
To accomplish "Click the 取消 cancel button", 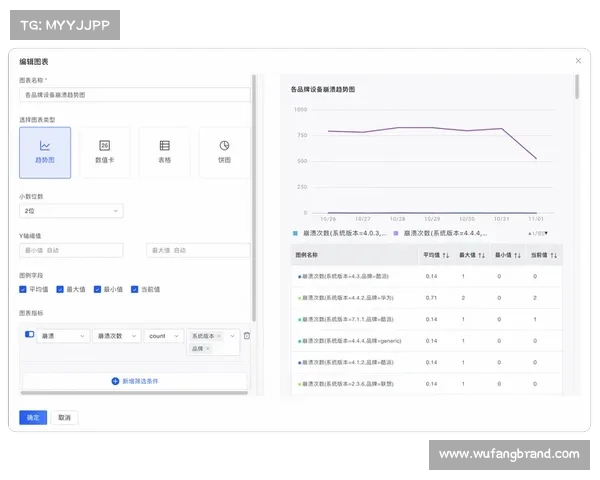I will [63, 417].
